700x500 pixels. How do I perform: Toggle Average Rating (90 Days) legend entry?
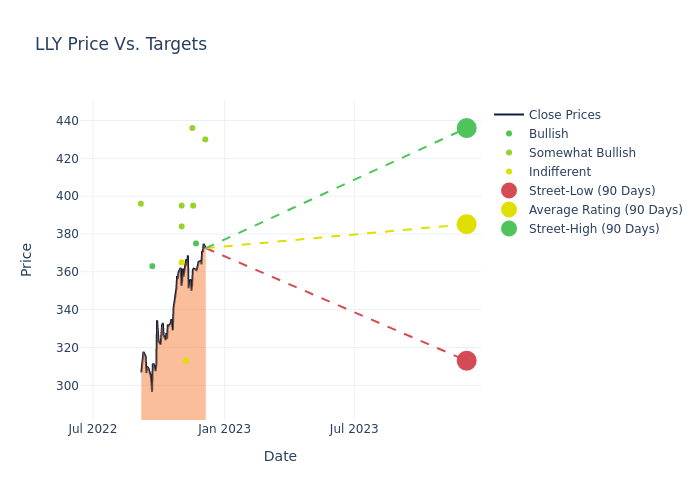click(x=605, y=210)
